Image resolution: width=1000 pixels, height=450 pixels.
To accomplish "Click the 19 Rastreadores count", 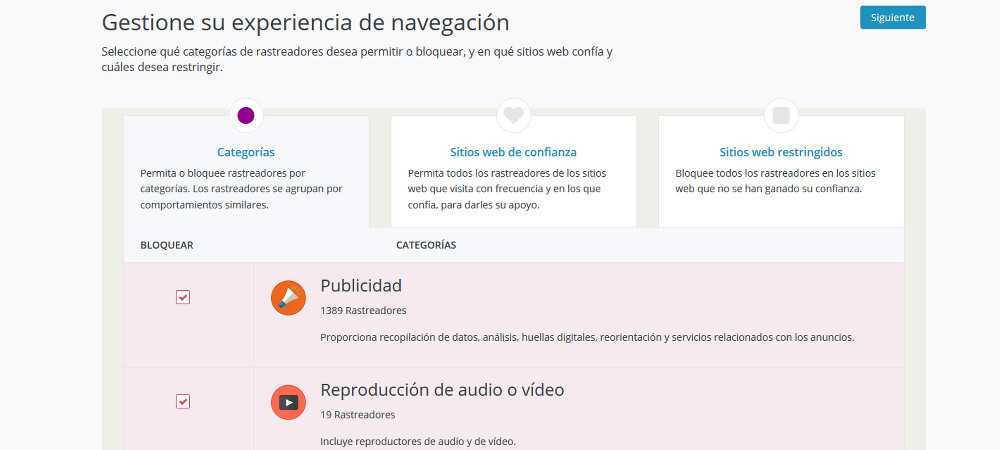I will [x=358, y=415].
